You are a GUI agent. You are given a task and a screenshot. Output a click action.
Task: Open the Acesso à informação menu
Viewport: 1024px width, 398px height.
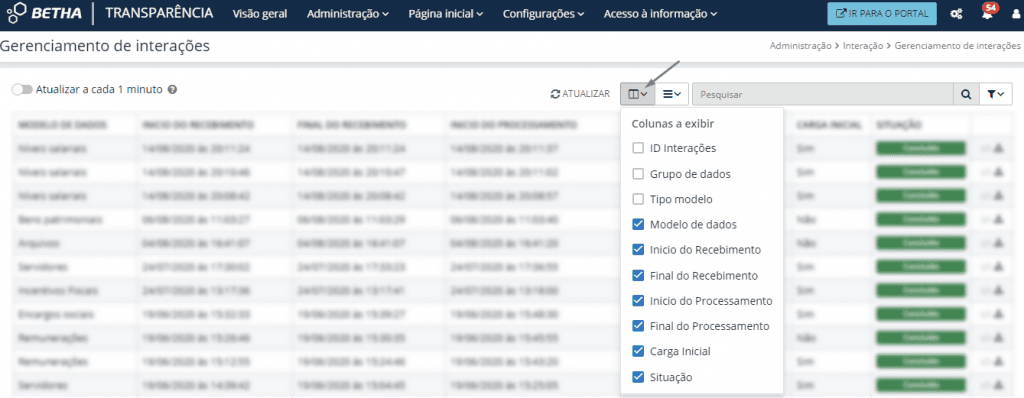click(x=660, y=14)
